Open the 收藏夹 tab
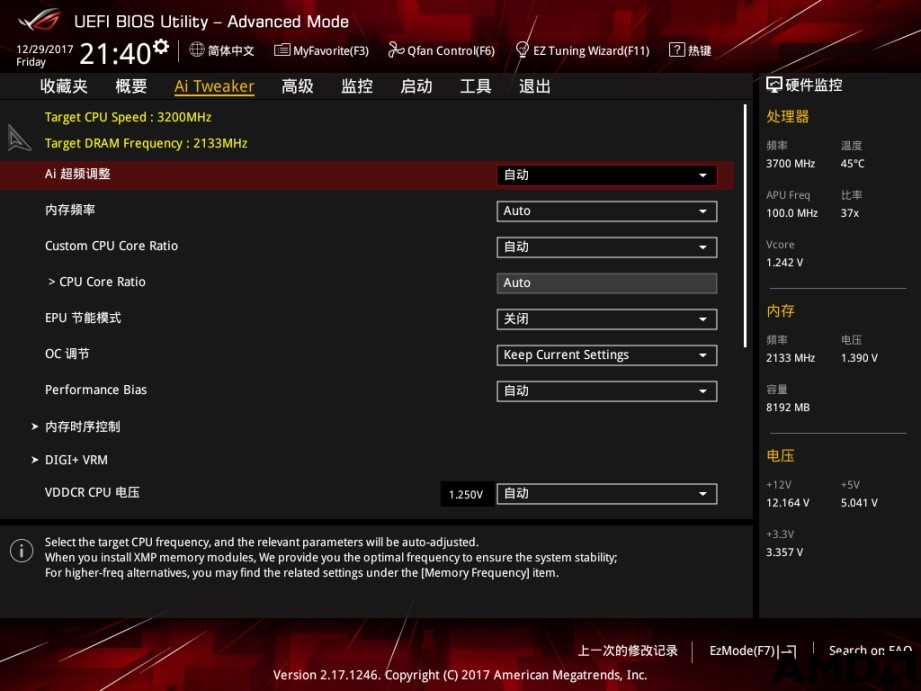 pos(64,86)
